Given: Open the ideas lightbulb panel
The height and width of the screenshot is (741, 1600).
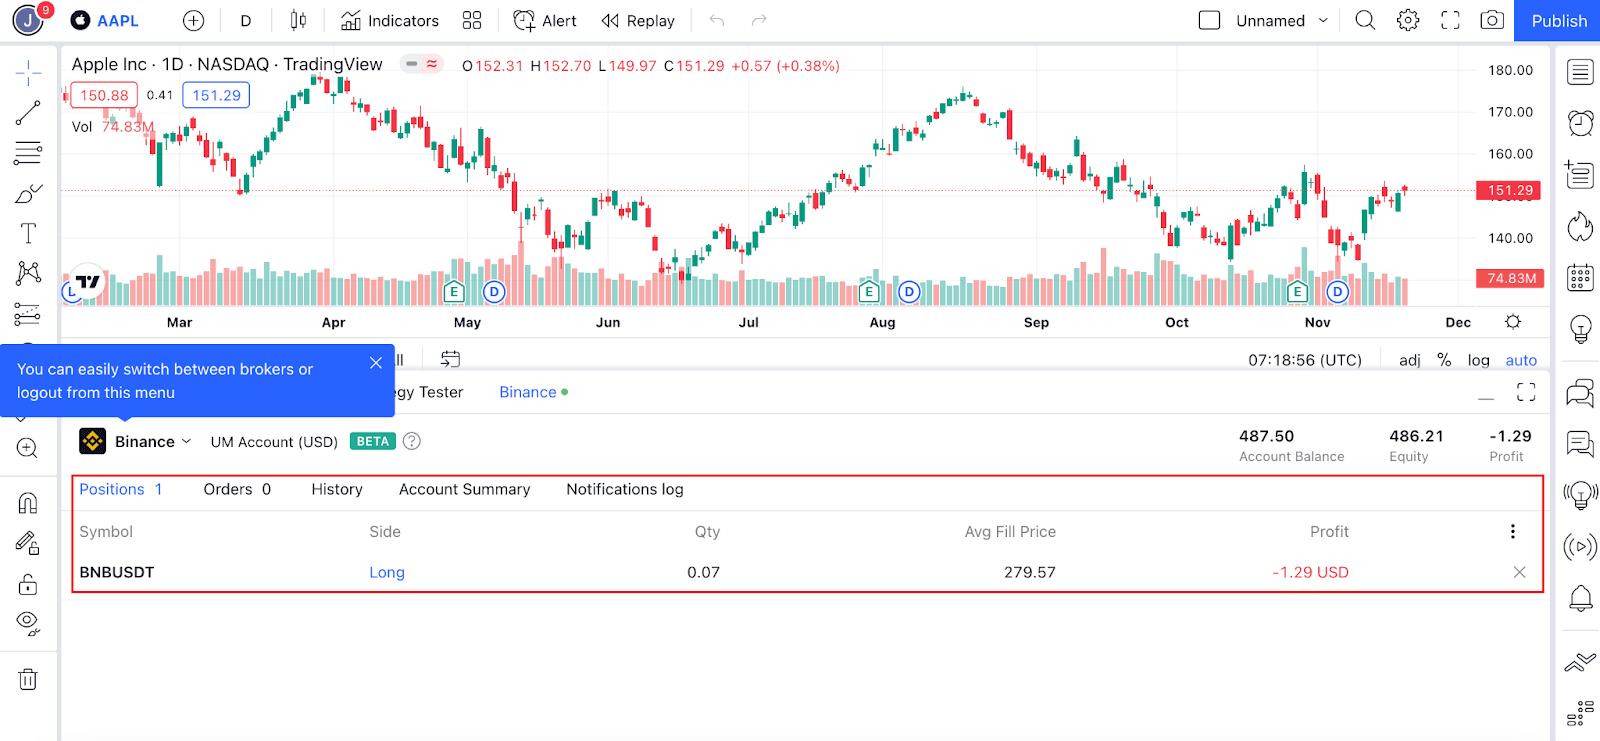Looking at the screenshot, I should tap(1580, 329).
